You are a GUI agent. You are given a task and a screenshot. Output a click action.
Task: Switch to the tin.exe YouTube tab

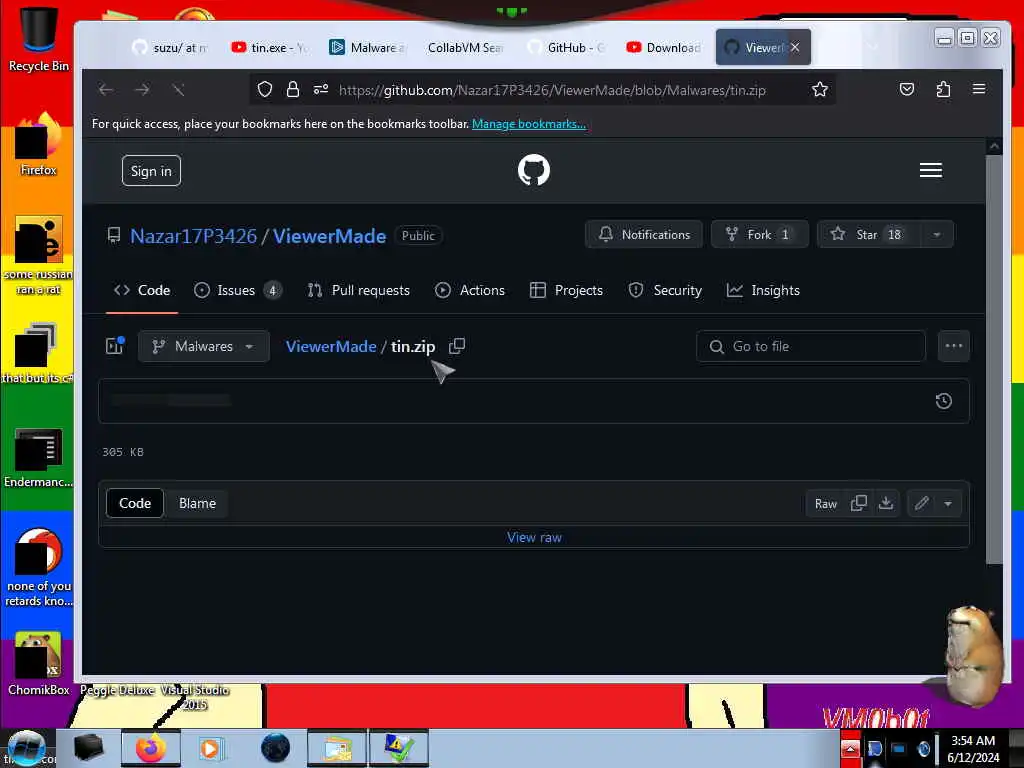(269, 47)
